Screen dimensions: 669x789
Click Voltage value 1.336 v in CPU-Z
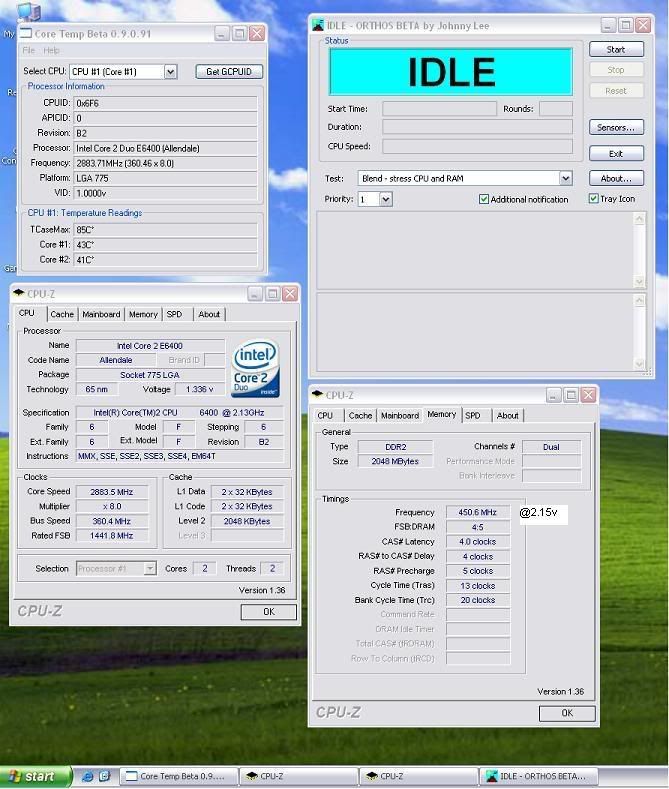tap(200, 389)
